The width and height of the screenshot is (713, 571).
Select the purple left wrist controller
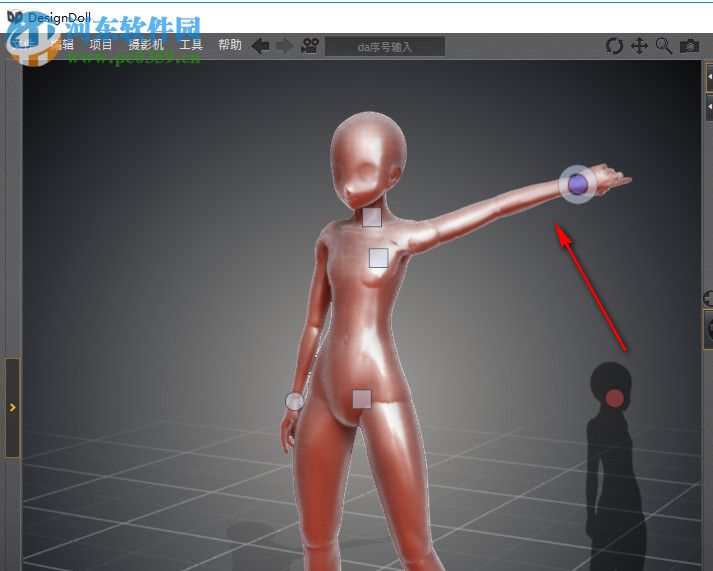point(577,185)
